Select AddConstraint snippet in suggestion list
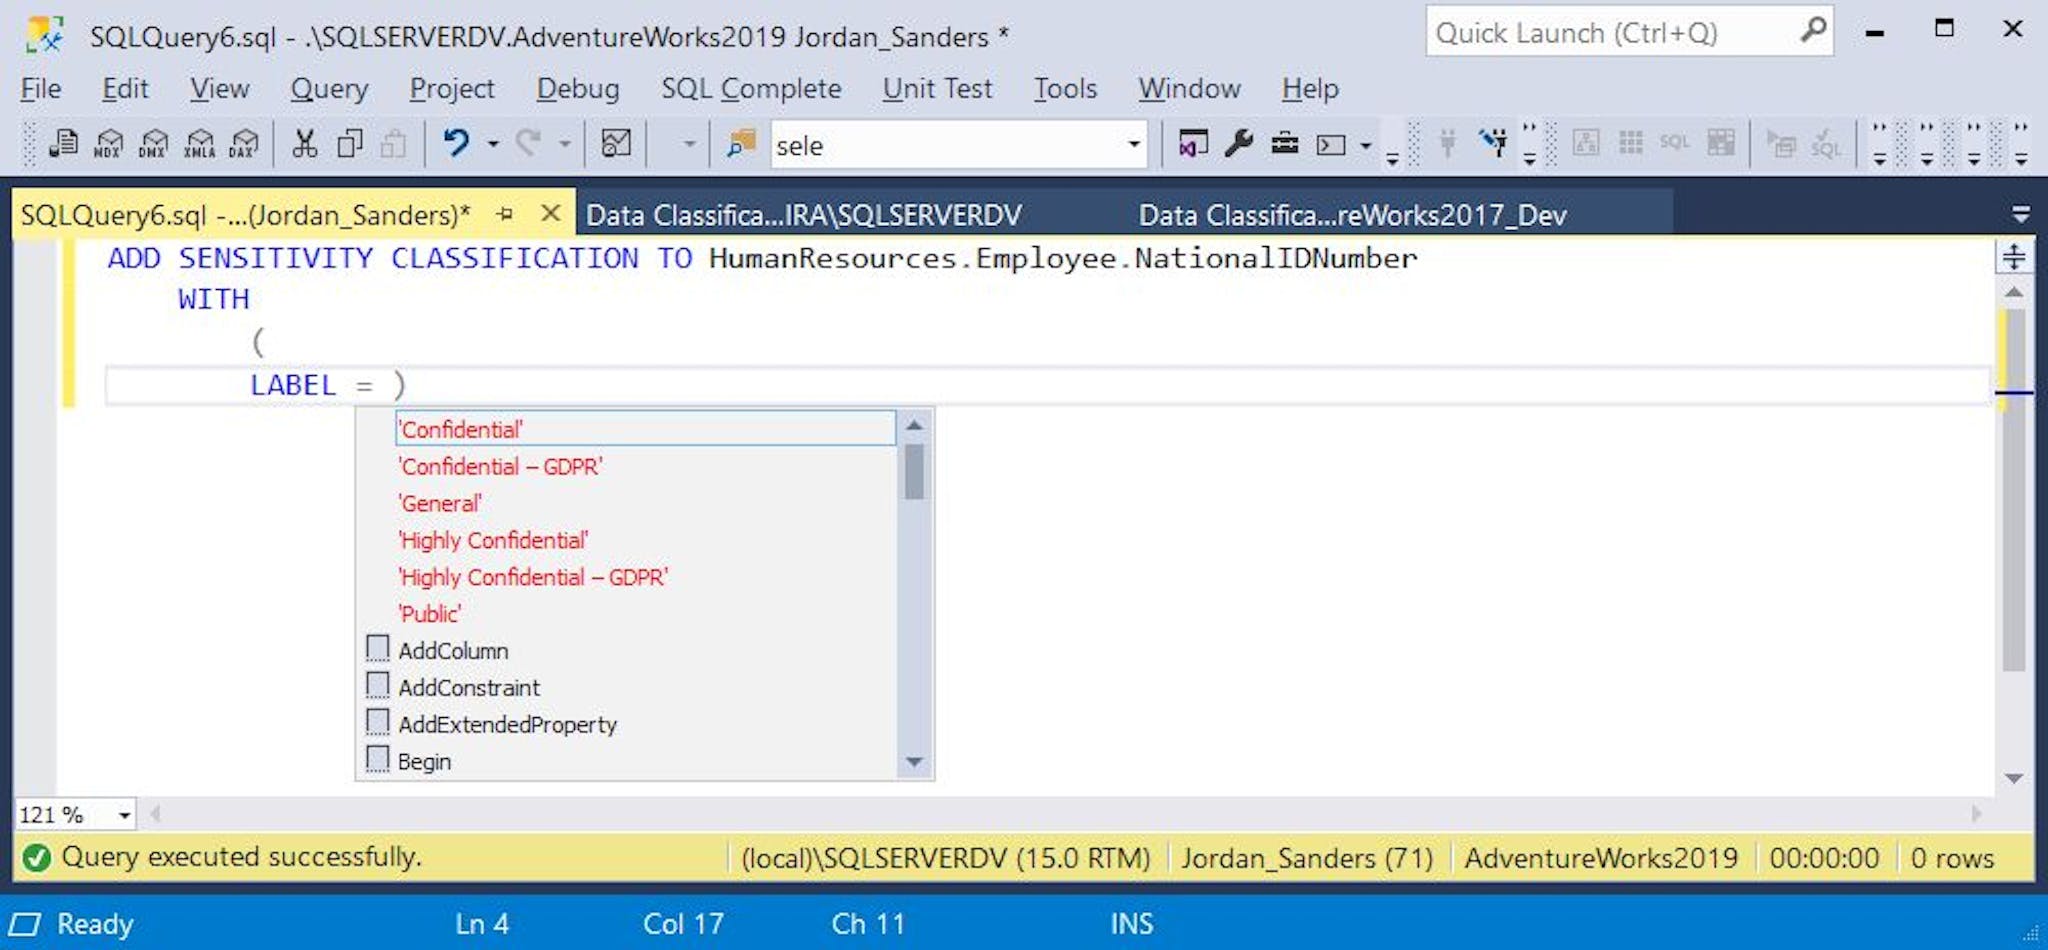Screen dimensions: 2048x950 pyautogui.click(x=468, y=688)
